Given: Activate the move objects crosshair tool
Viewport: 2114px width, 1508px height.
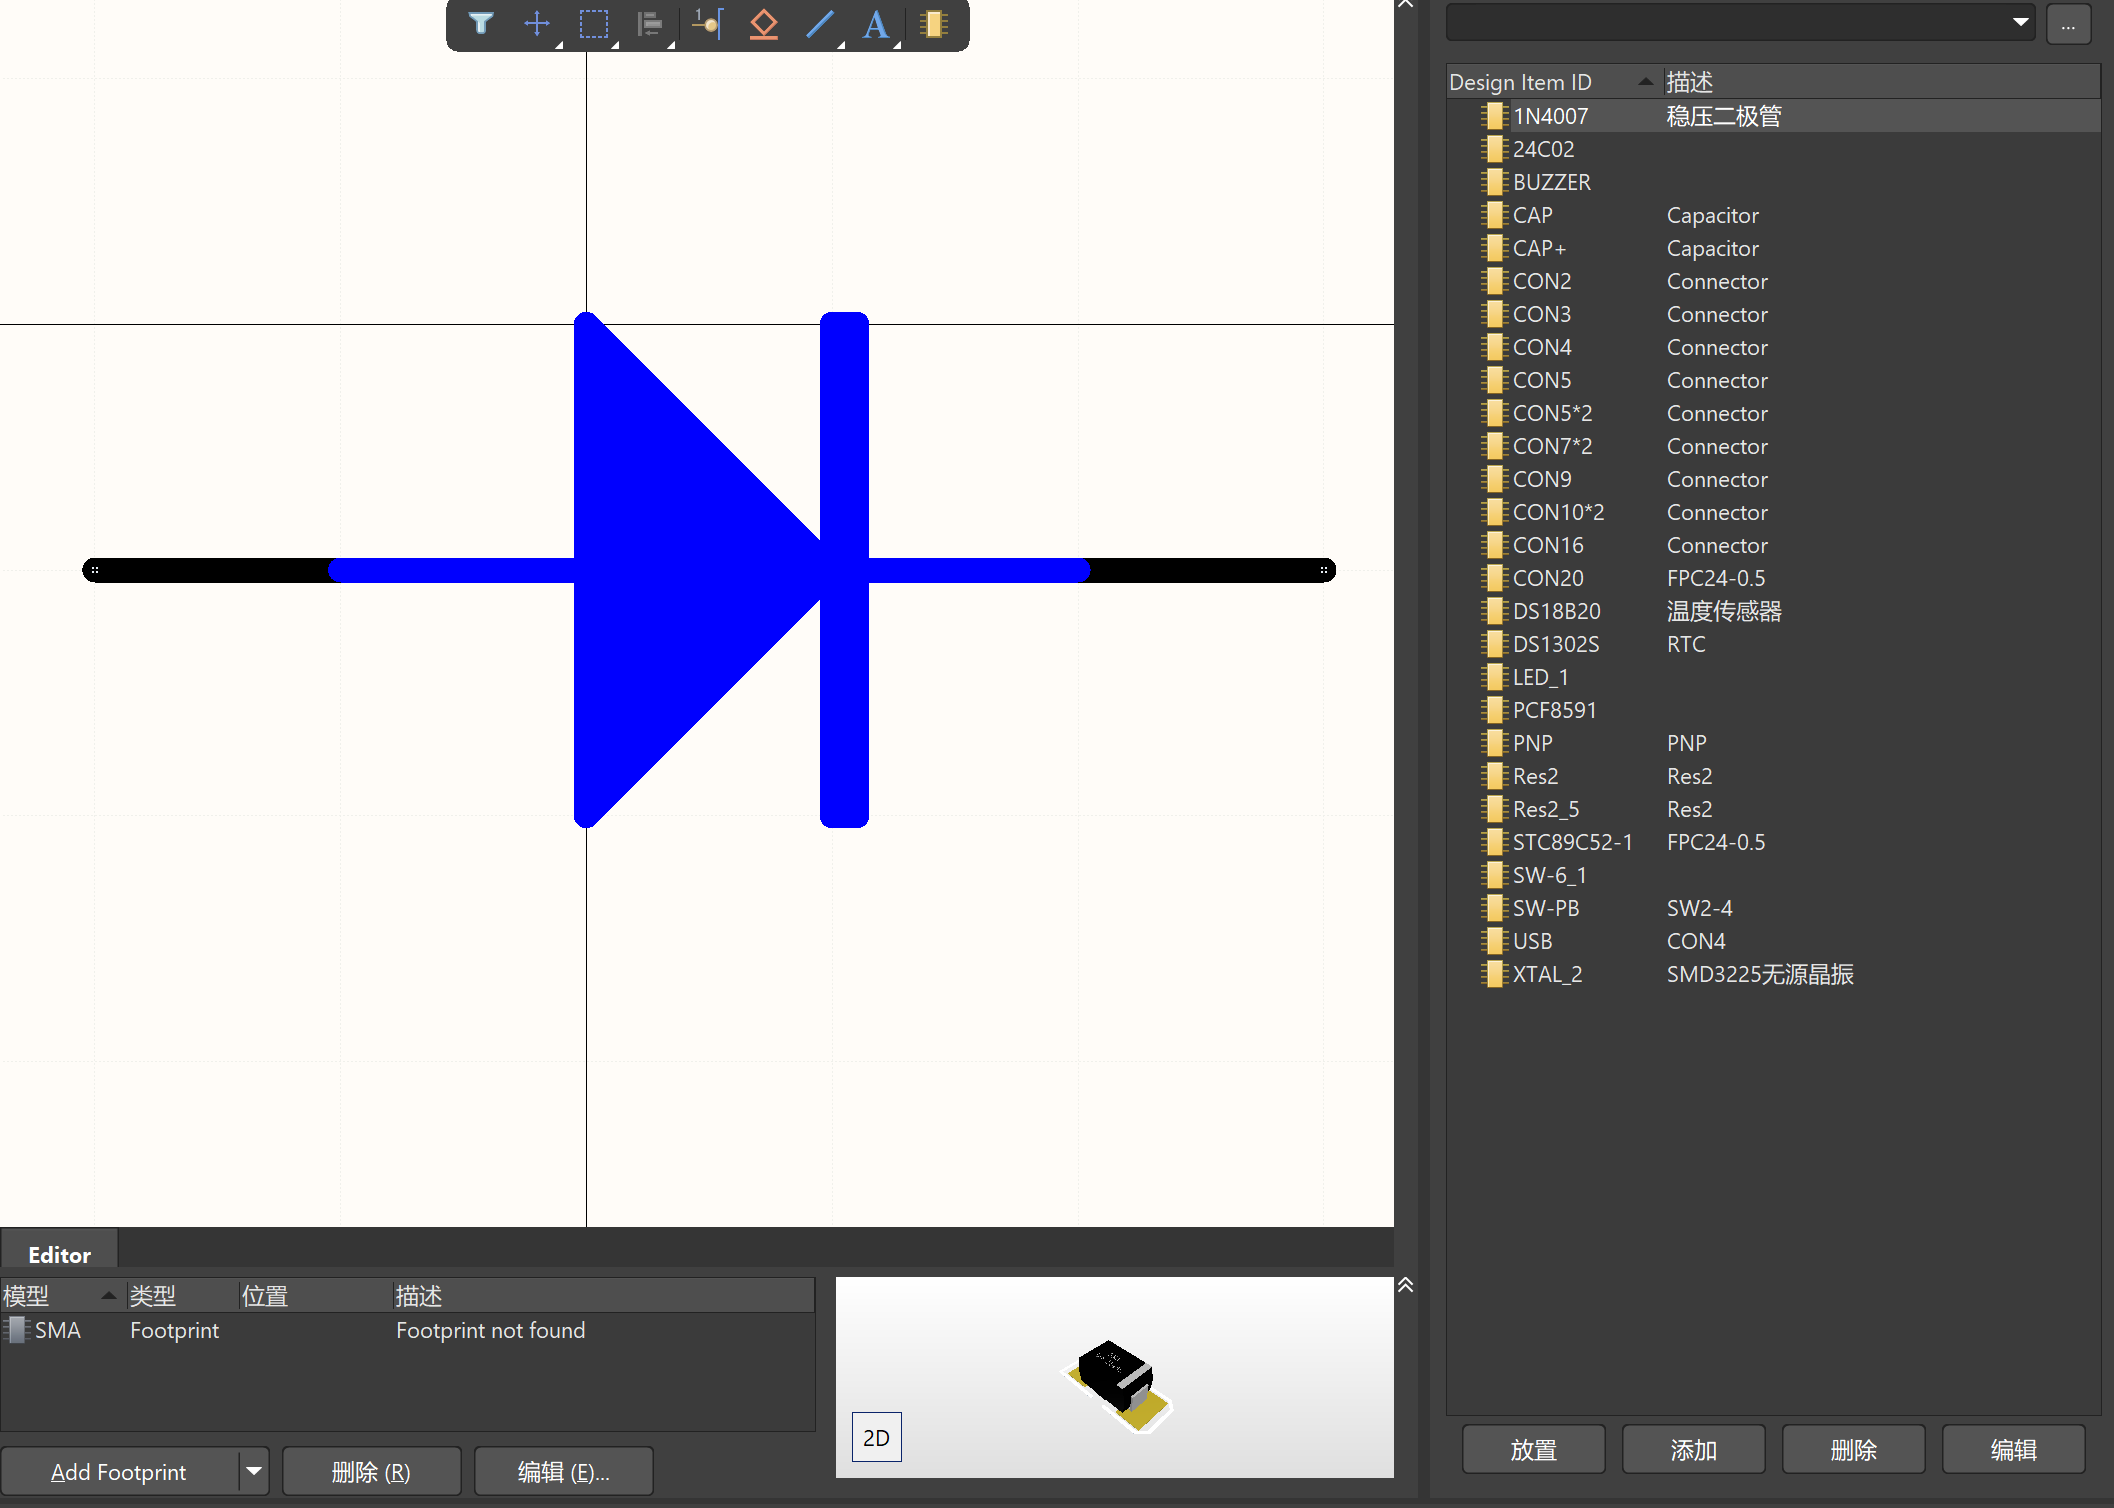Looking at the screenshot, I should click(x=538, y=24).
